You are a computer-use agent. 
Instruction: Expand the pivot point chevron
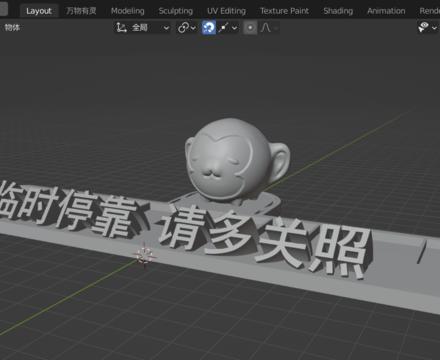193,28
